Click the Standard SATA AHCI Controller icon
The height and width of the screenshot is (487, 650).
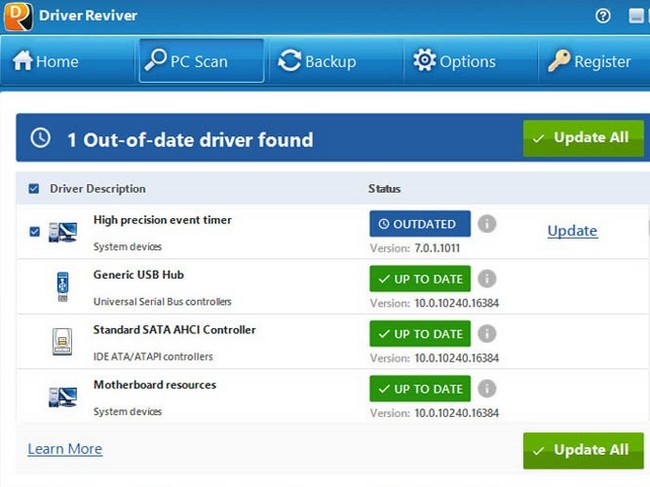pyautogui.click(x=62, y=342)
